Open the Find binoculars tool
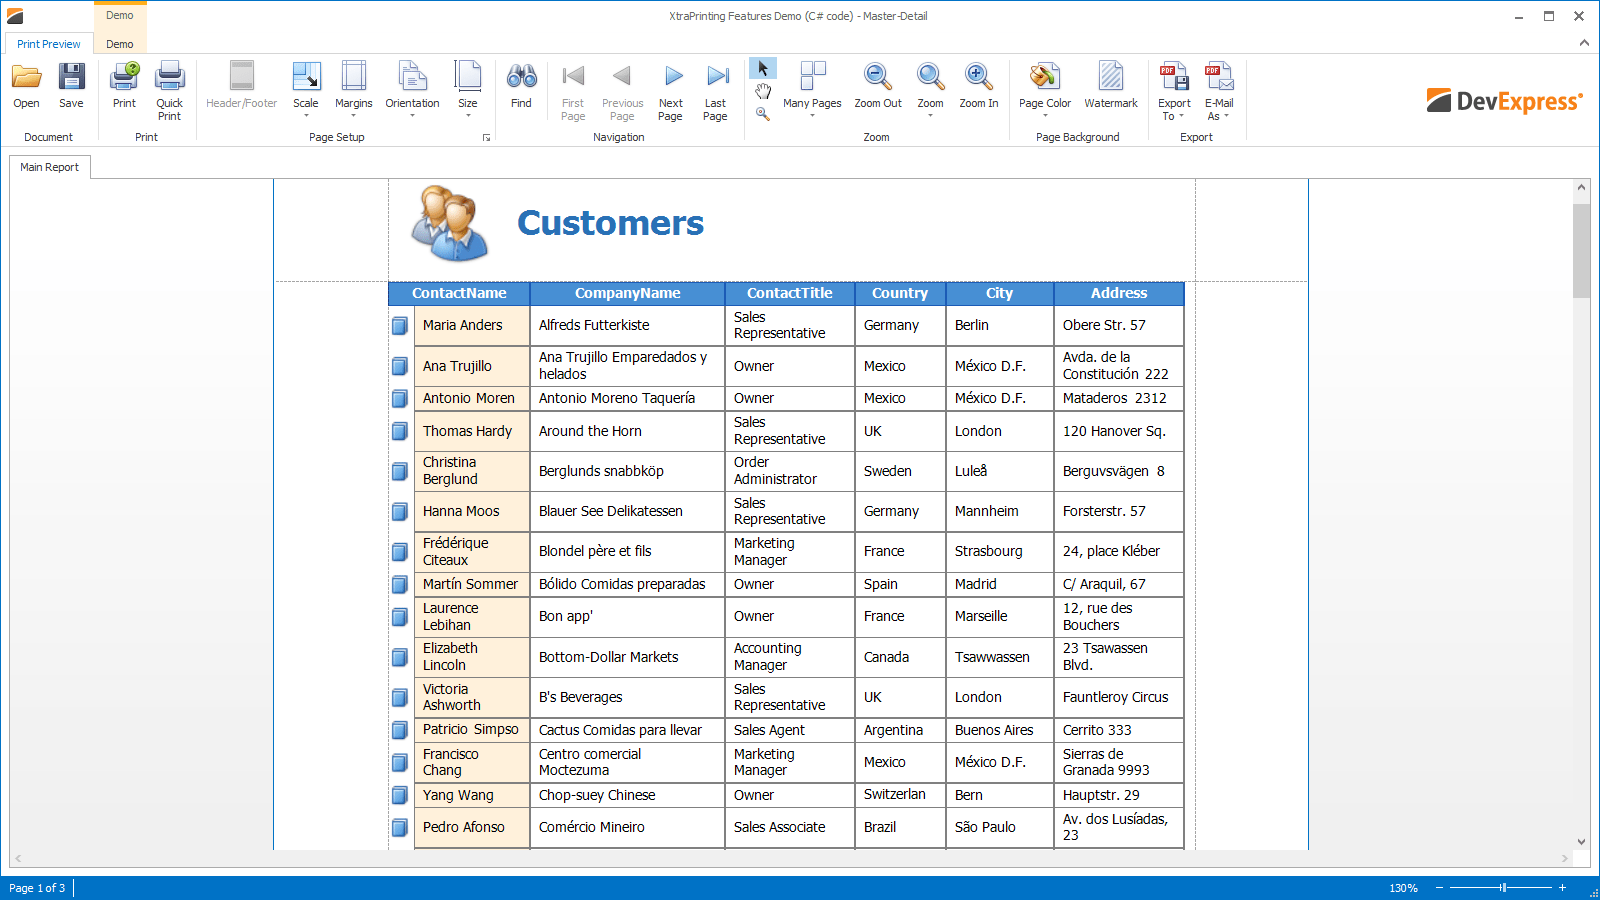This screenshot has height=900, width=1600. pos(521,85)
